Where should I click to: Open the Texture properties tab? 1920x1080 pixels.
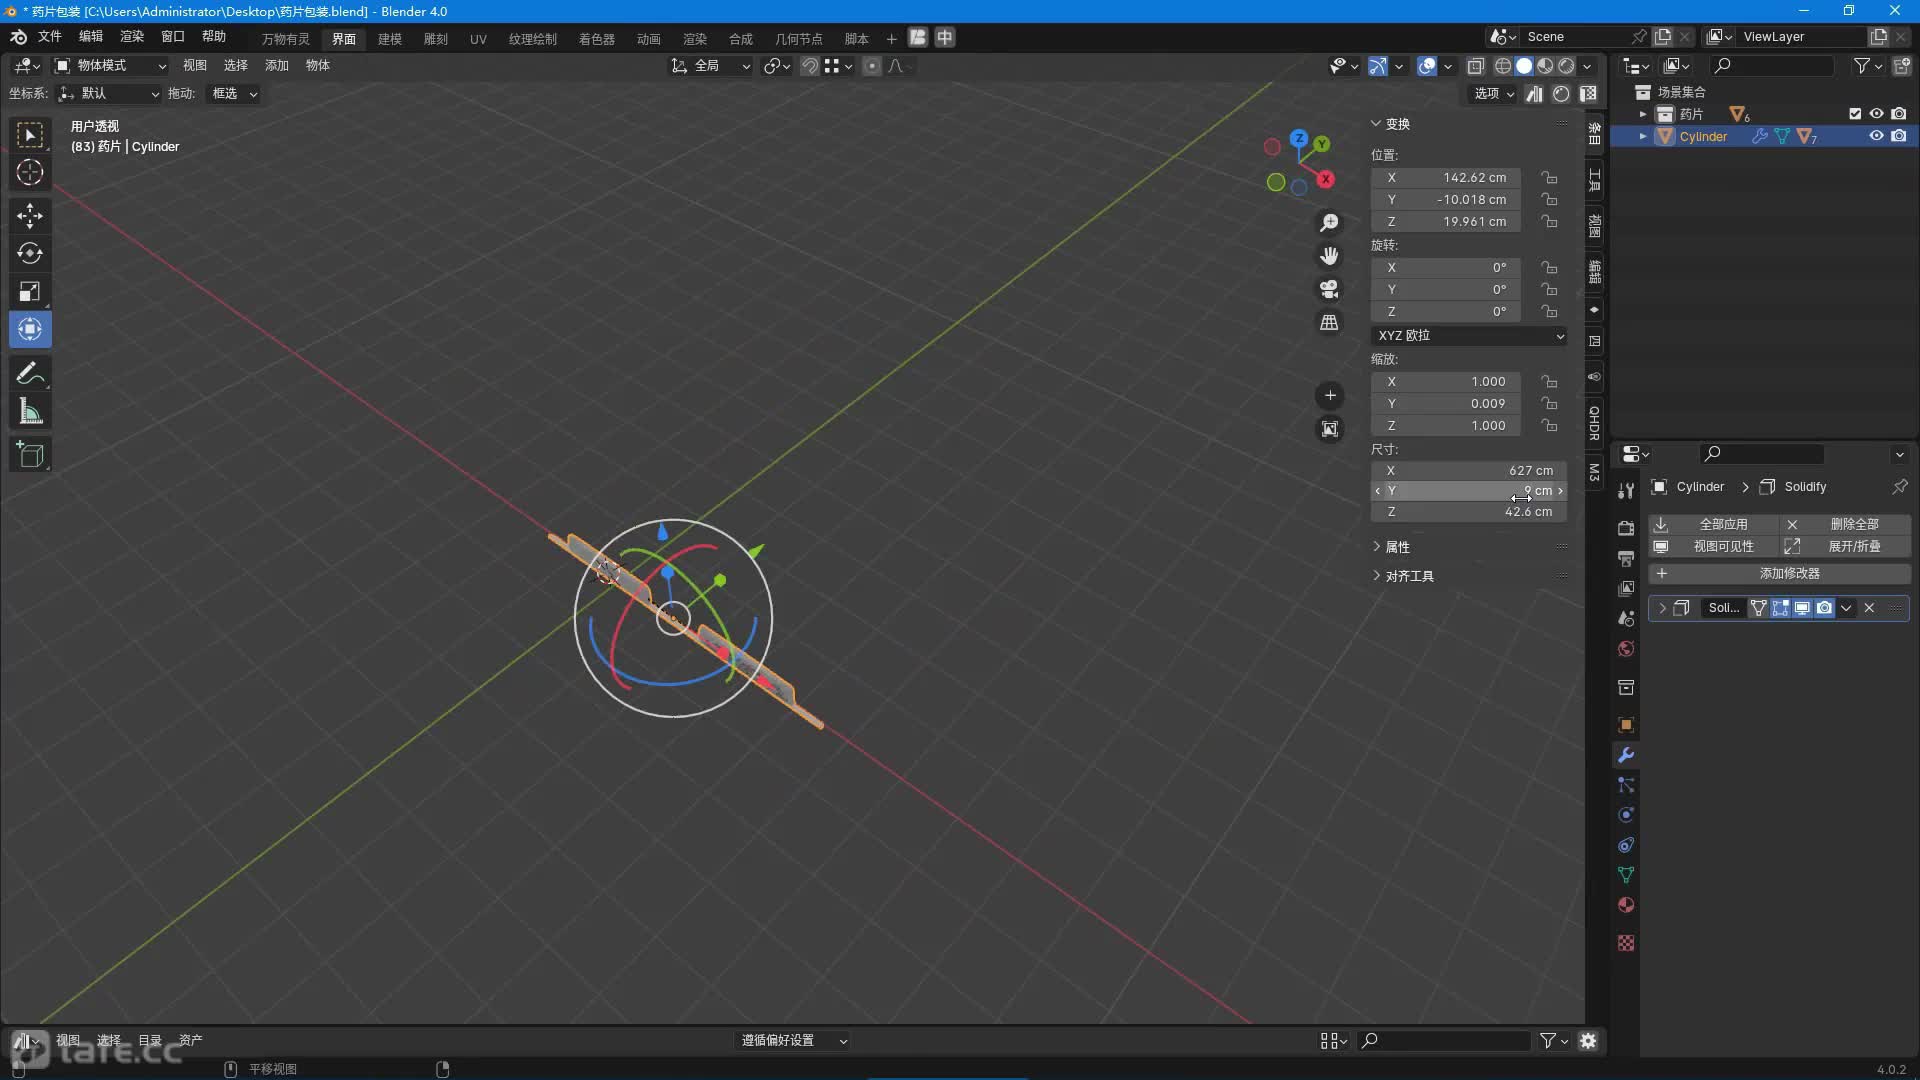1626,942
